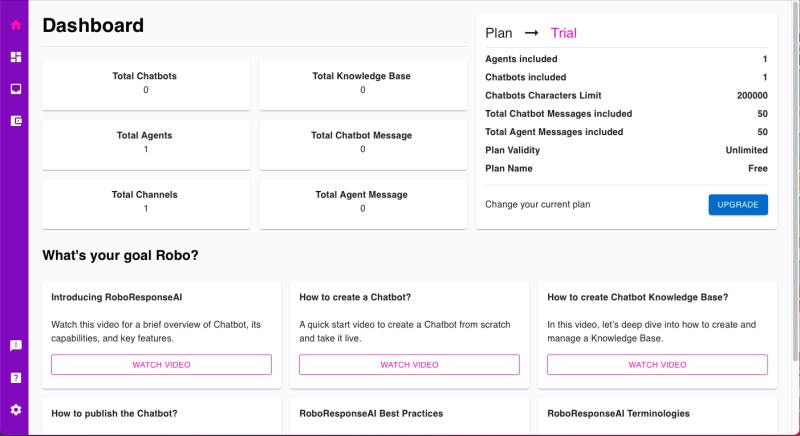Screen dimensions: 800x436
Task: Watch the Chatbot Knowledge Base video
Action: [x=657, y=365]
